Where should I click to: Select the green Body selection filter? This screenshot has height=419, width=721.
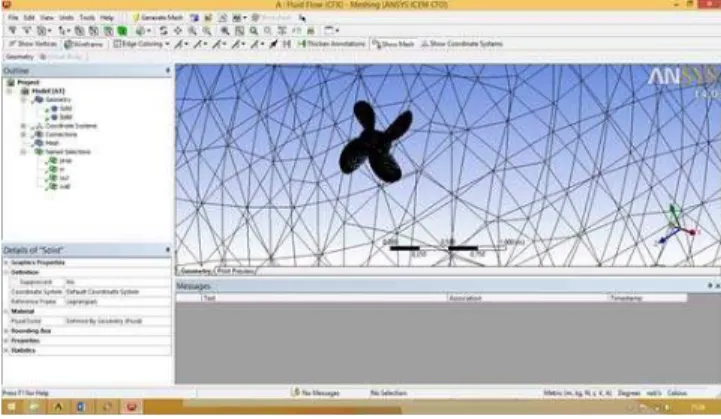tap(122, 31)
